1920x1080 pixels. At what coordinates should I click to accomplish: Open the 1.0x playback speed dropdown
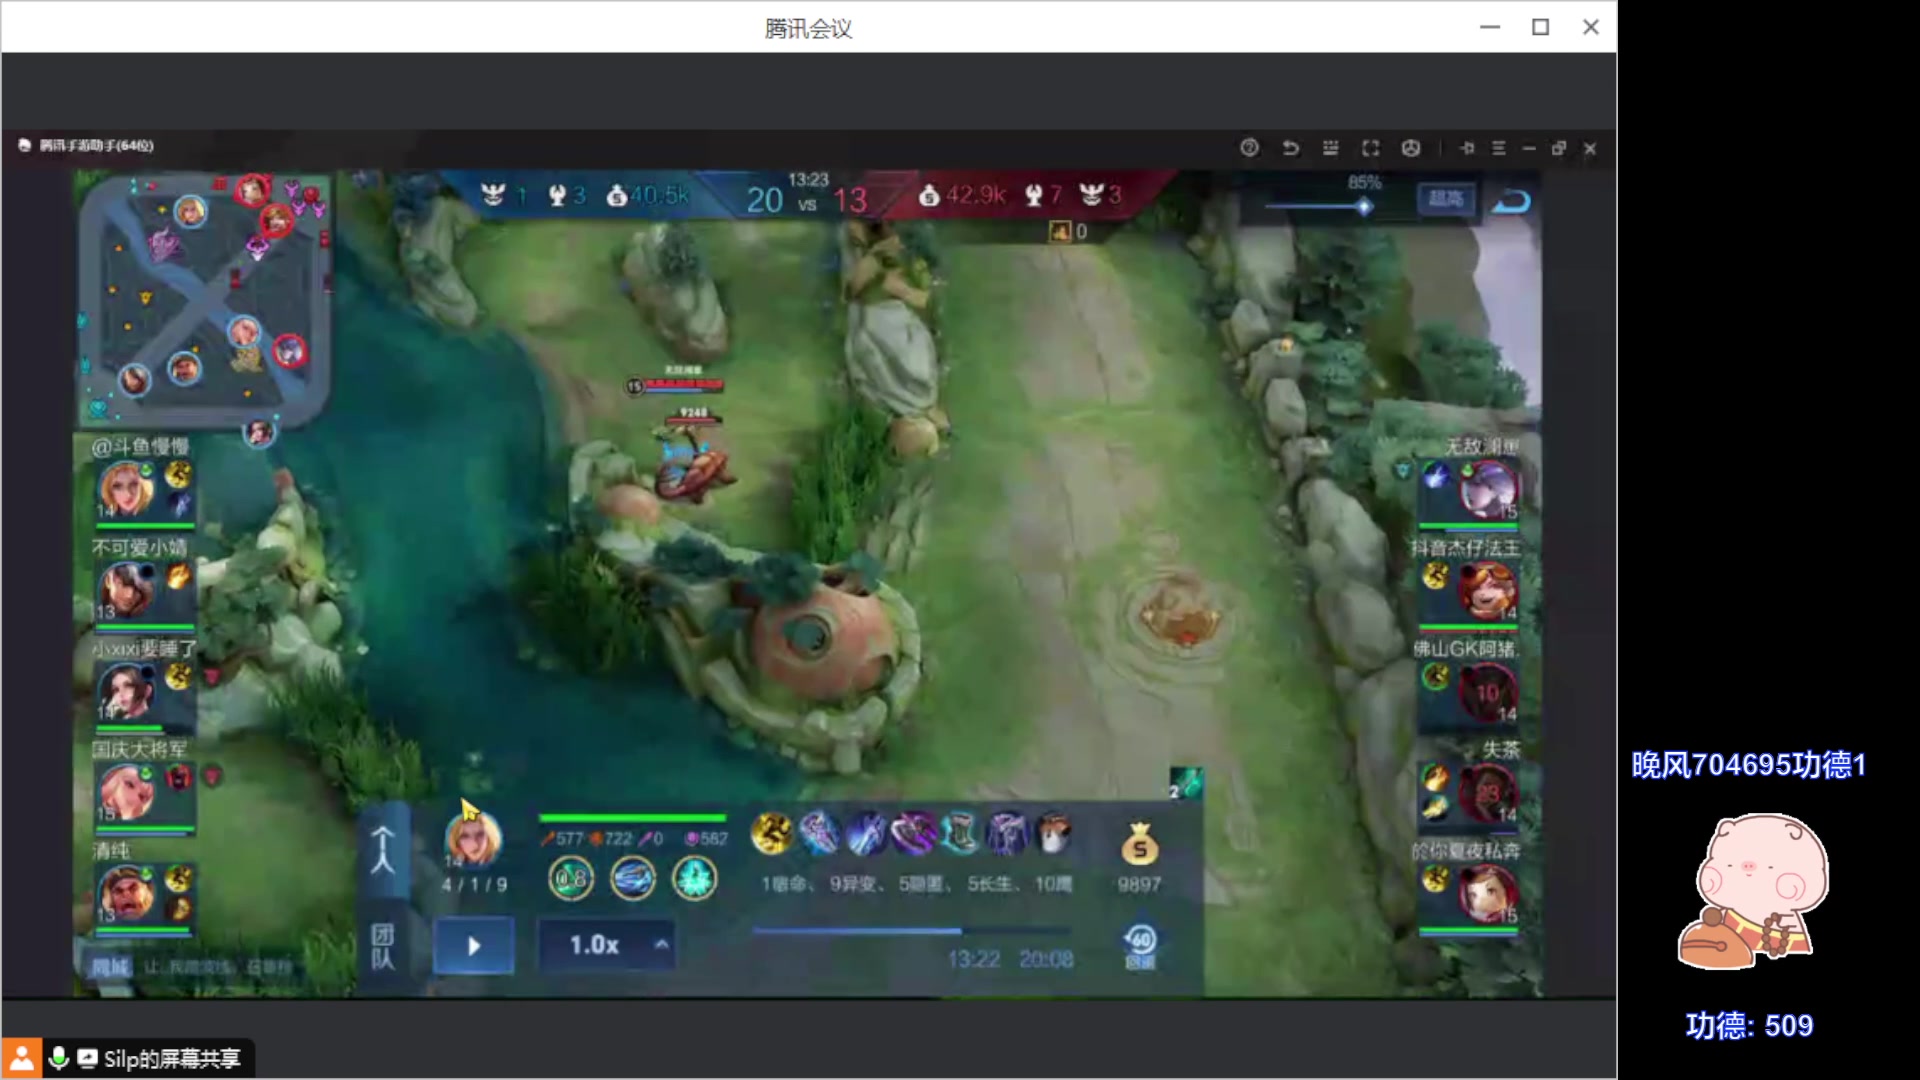pyautogui.click(x=606, y=945)
